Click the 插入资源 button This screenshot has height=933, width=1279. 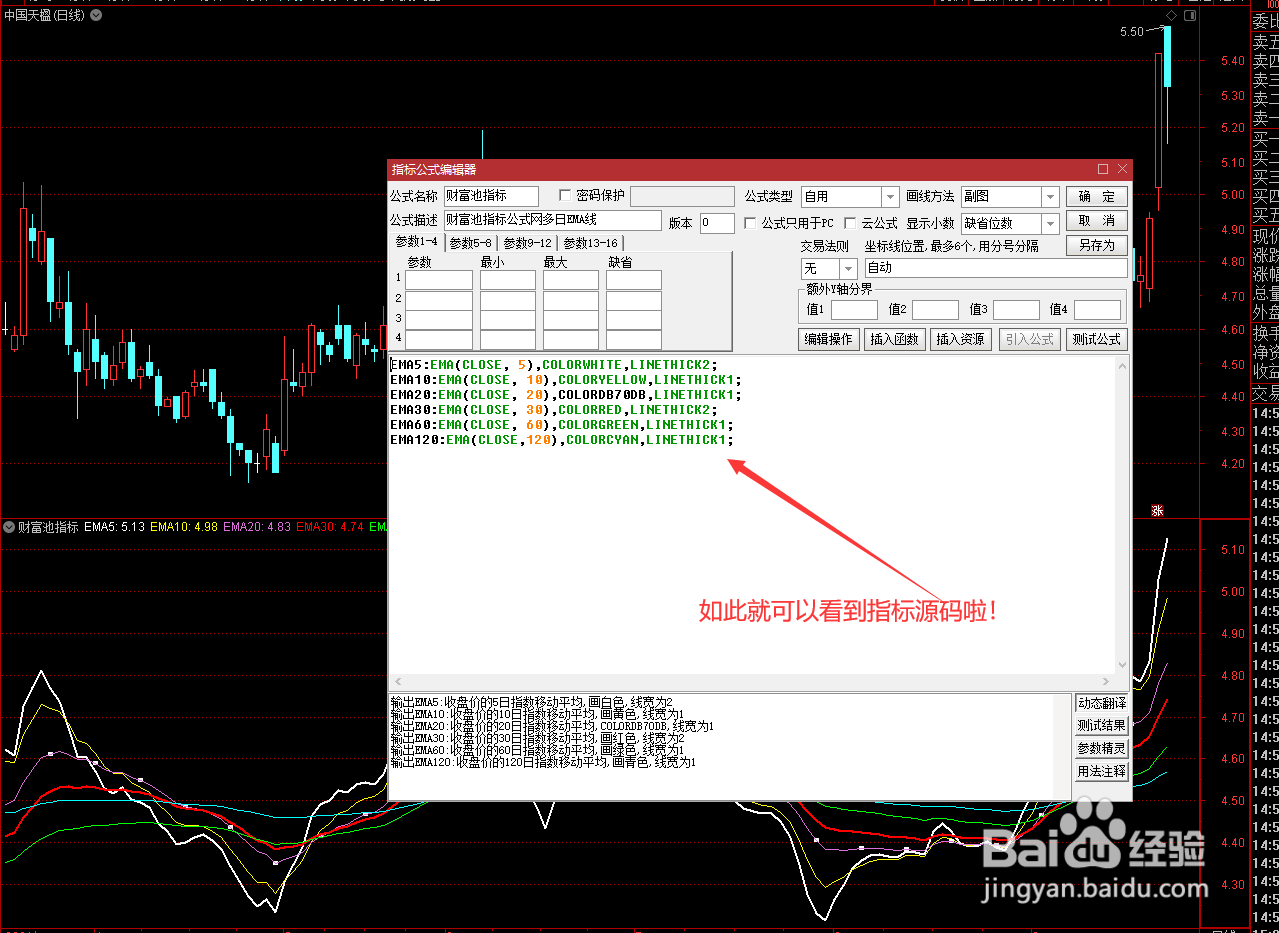[960, 339]
